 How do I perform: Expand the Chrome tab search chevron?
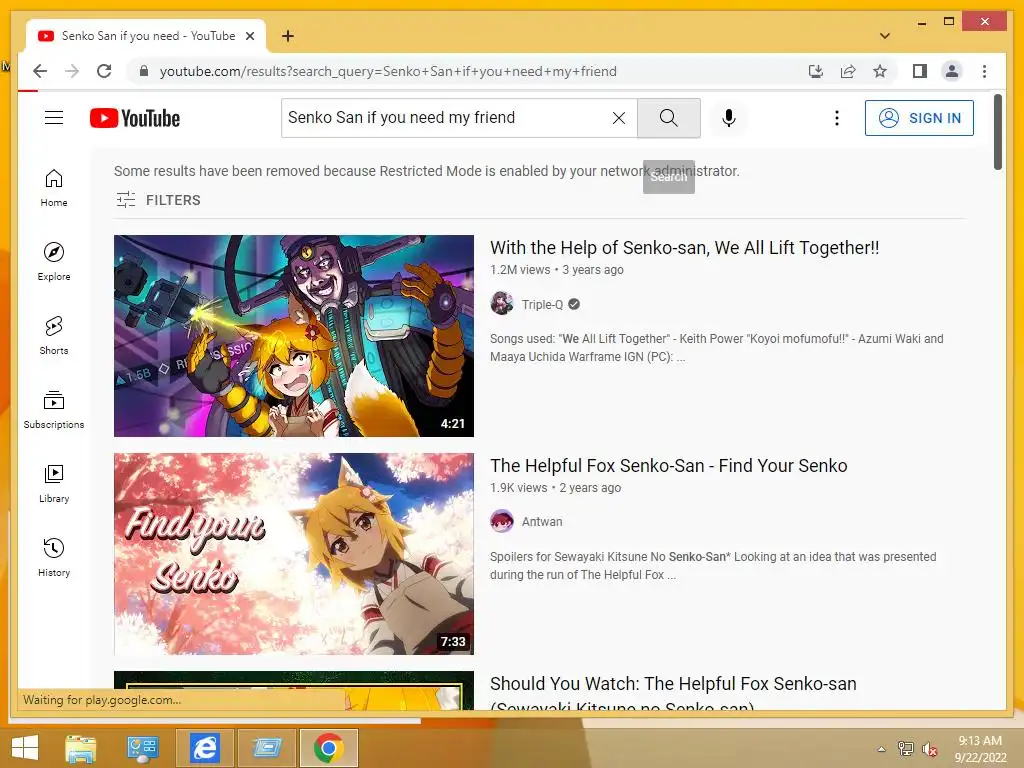[x=884, y=36]
